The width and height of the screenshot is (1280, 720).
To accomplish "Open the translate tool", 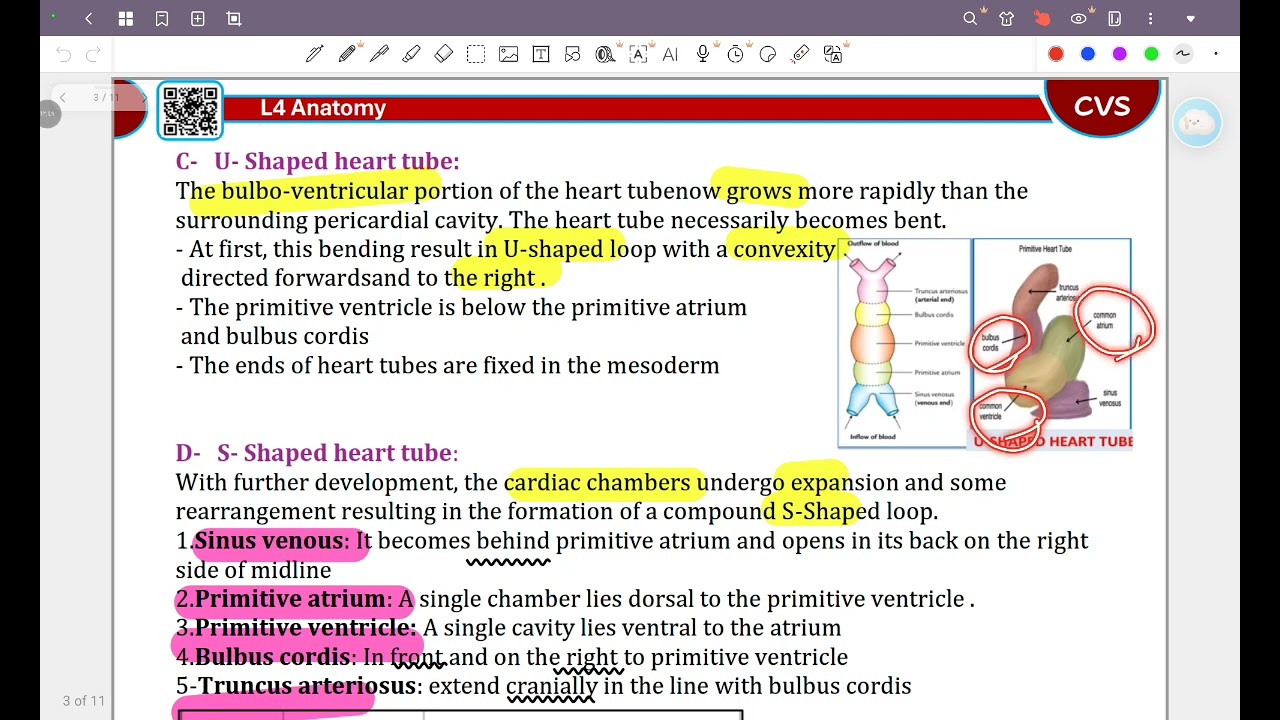I will coord(833,54).
